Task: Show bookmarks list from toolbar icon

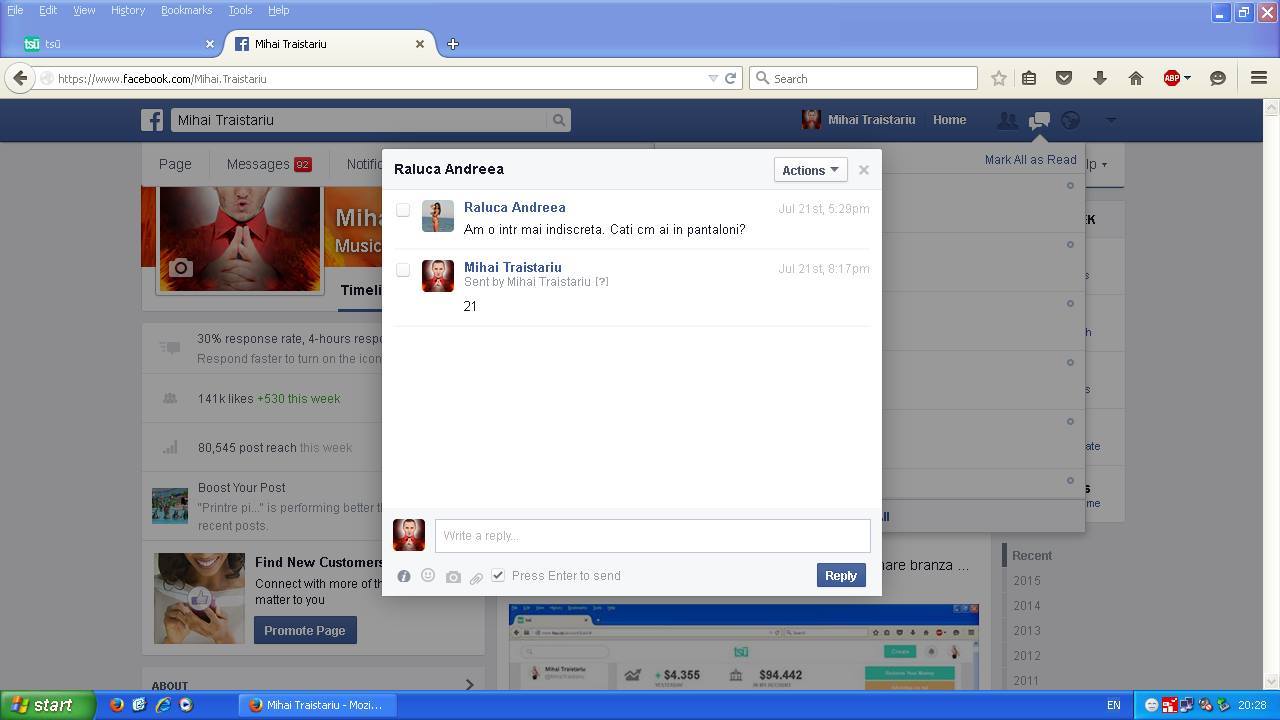Action: point(1029,78)
